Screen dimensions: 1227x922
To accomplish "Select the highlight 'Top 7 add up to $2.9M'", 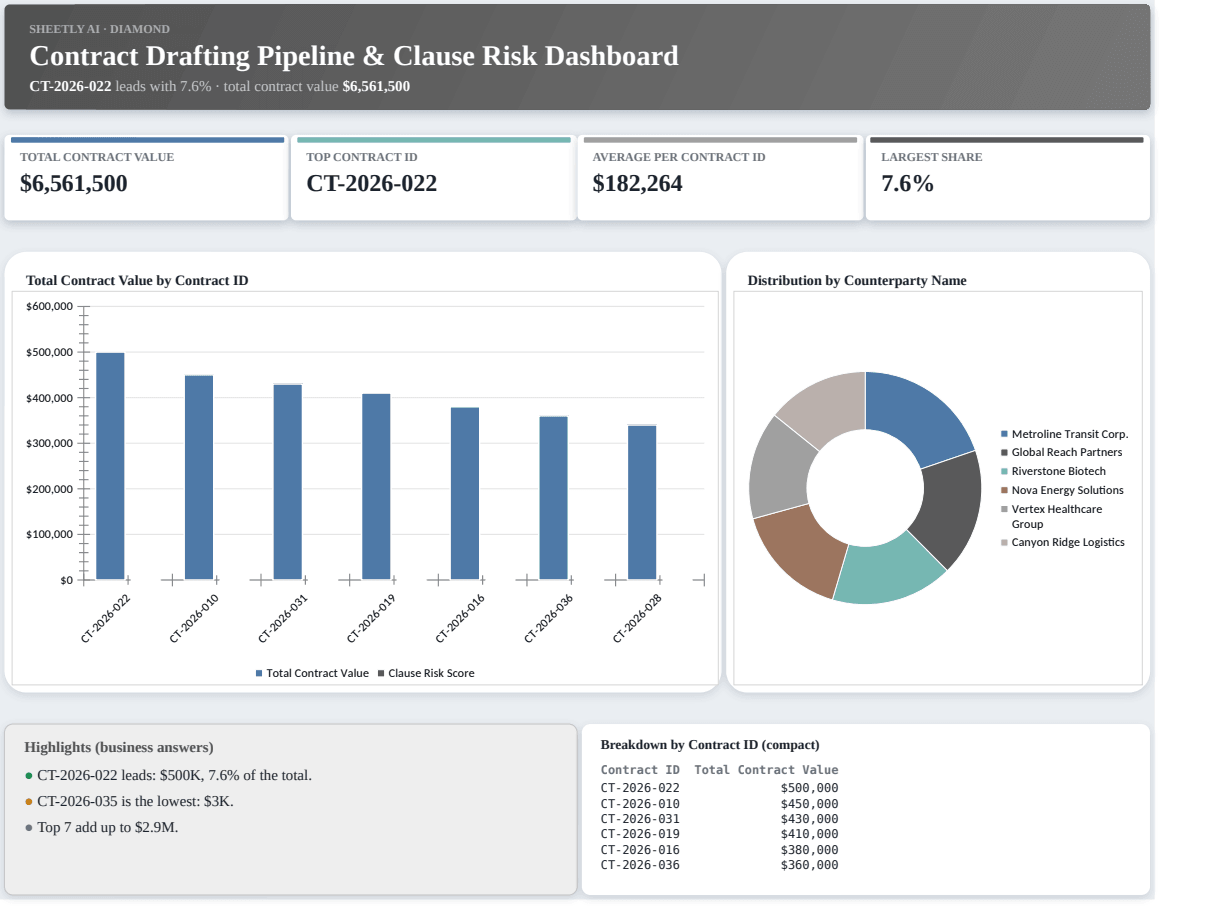I will pyautogui.click(x=102, y=827).
